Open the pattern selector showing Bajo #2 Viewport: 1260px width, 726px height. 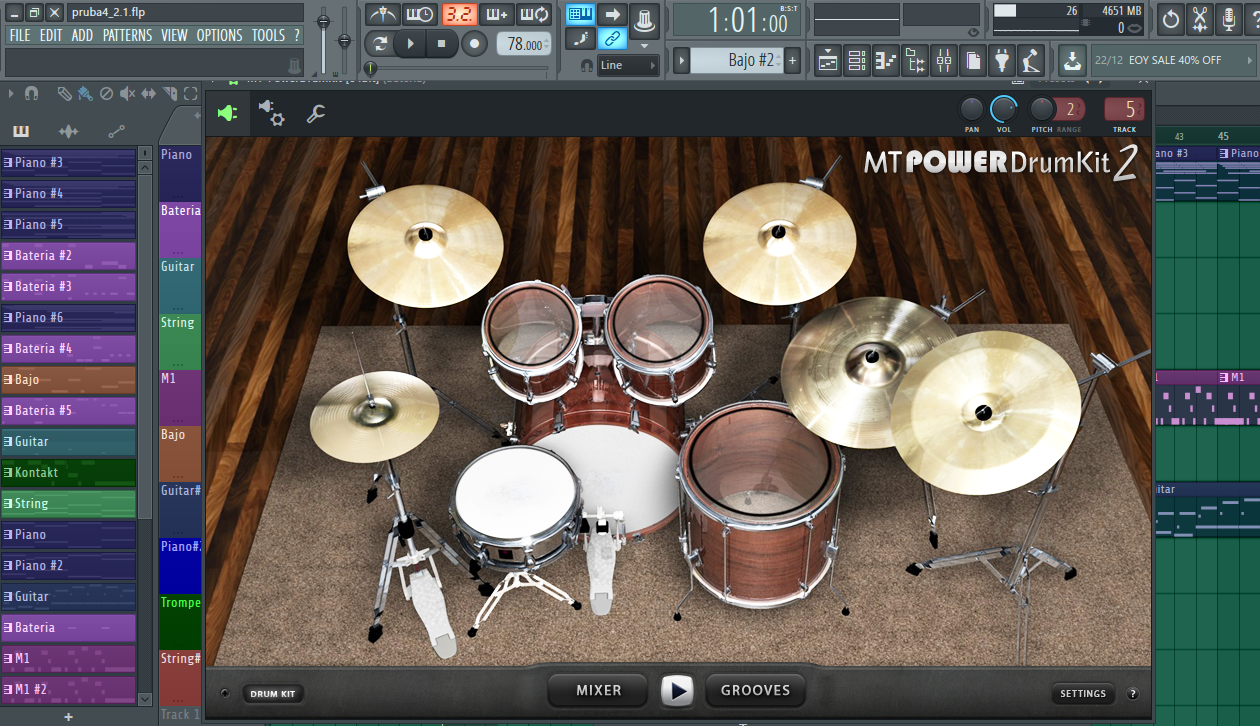(x=737, y=60)
